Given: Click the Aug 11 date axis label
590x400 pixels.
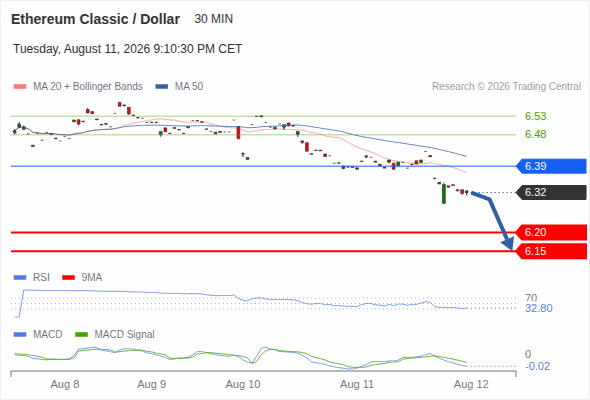Looking at the screenshot, I should [x=357, y=385].
